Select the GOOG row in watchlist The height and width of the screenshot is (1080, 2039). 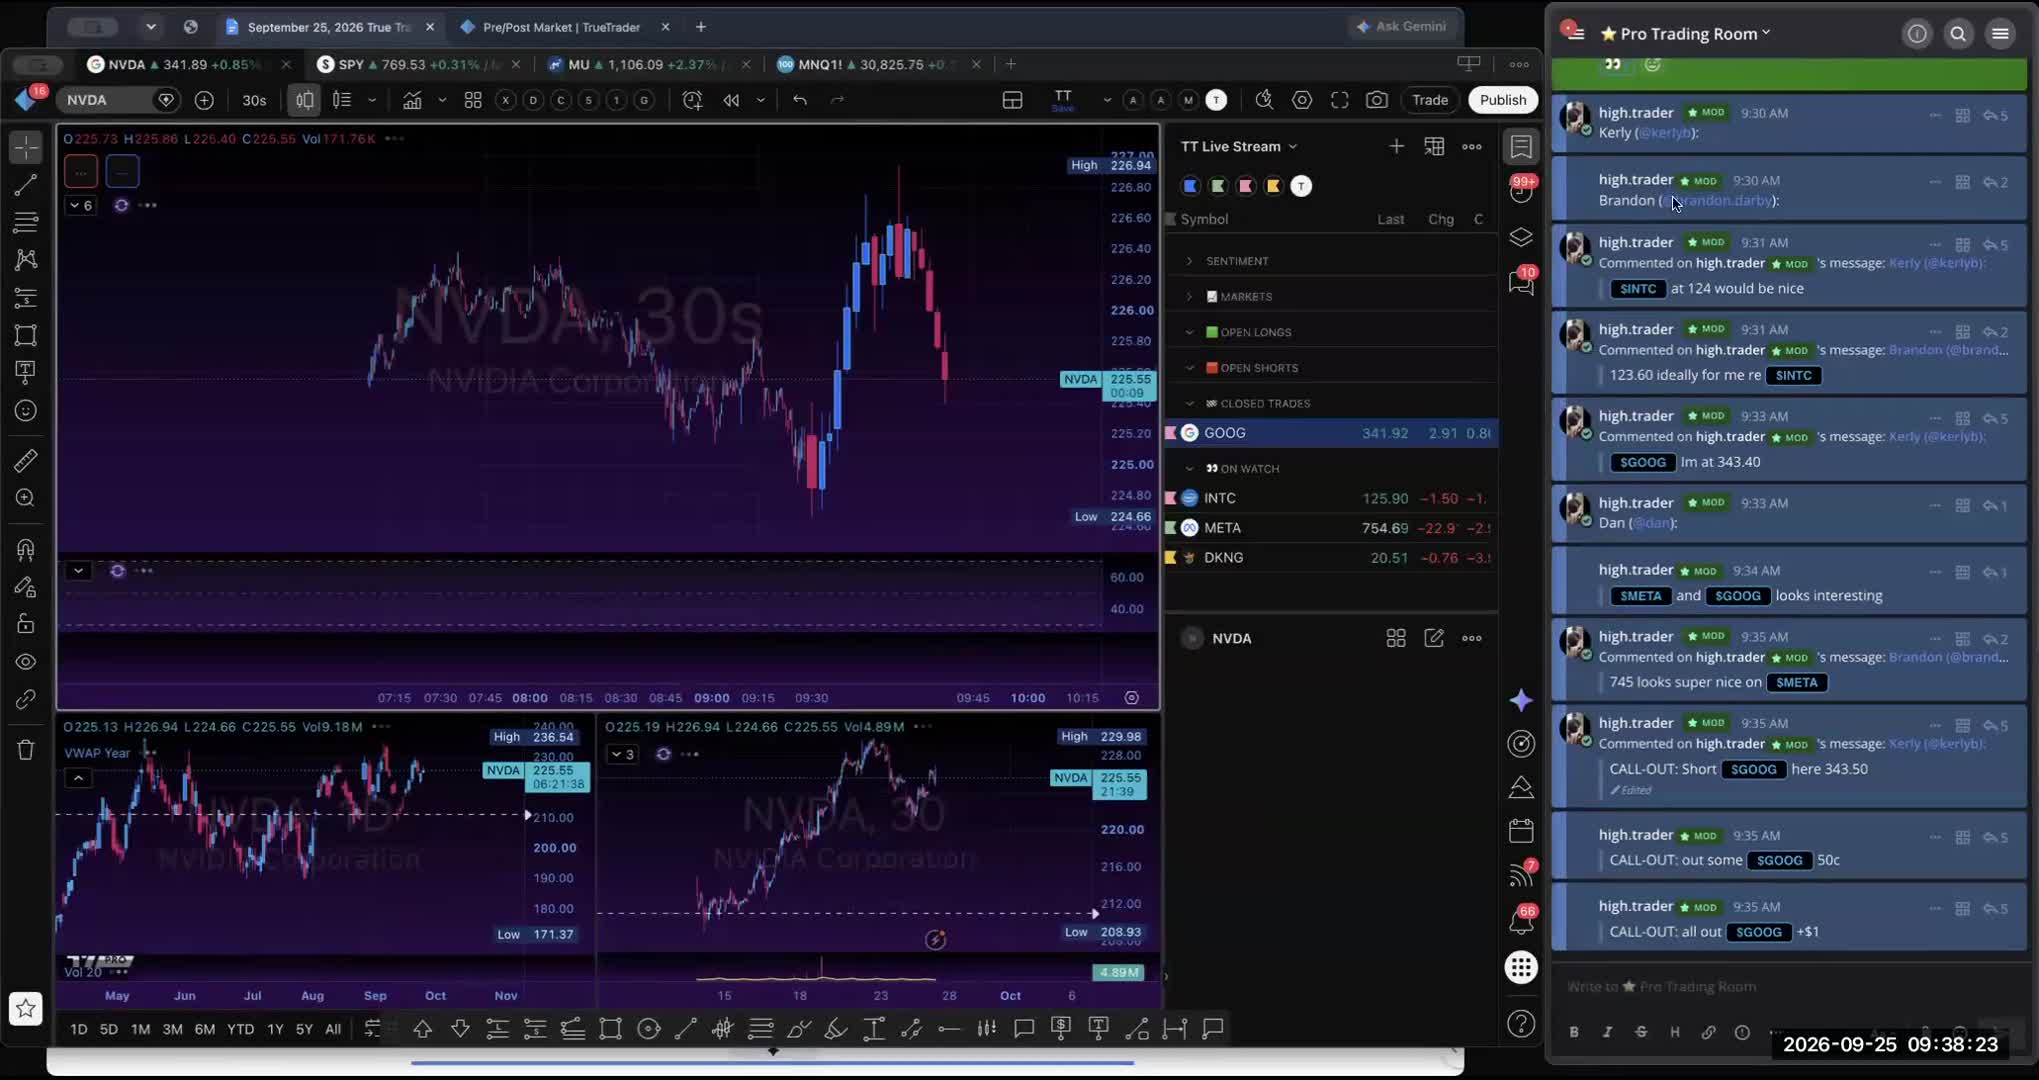pyautogui.click(x=1330, y=433)
